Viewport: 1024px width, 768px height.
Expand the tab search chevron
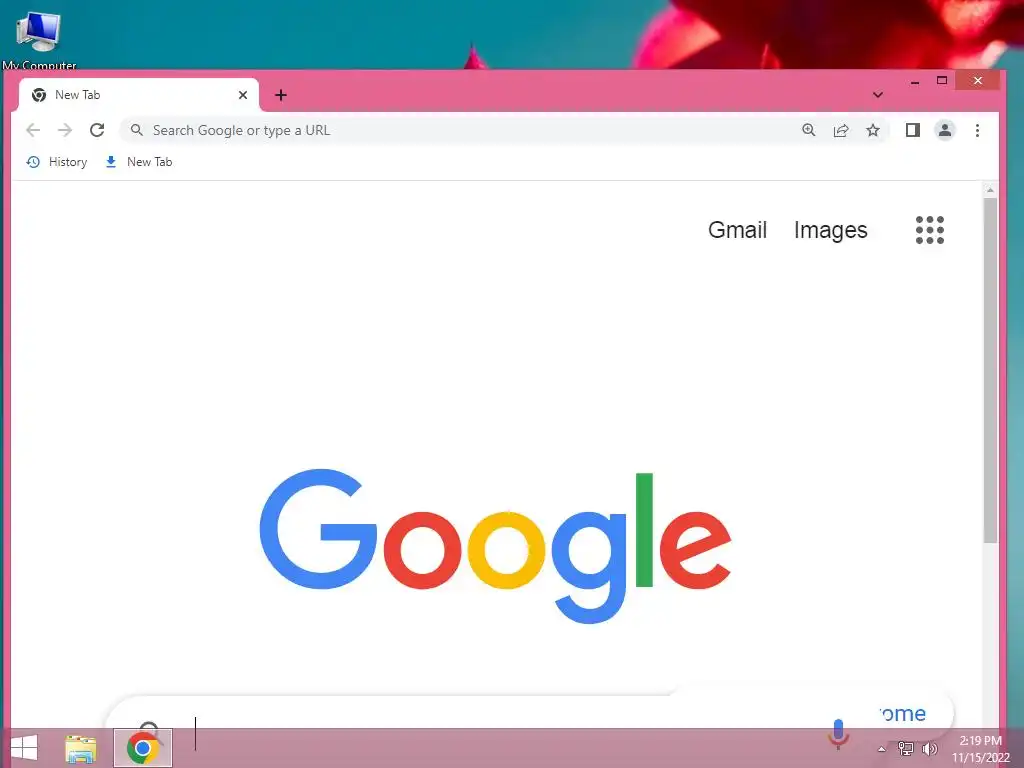tap(878, 95)
